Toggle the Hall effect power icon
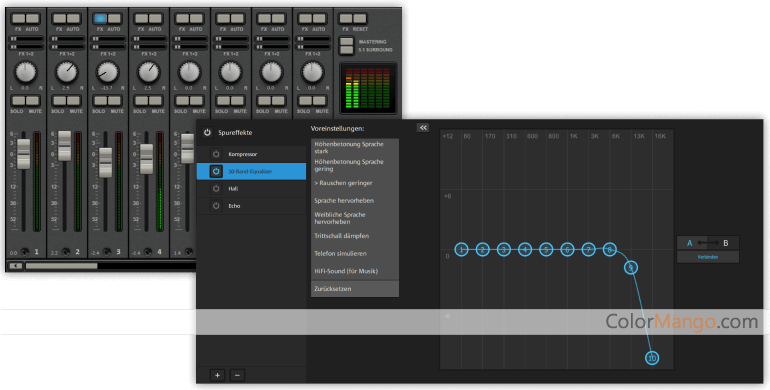The height and width of the screenshot is (390, 770). point(216,189)
